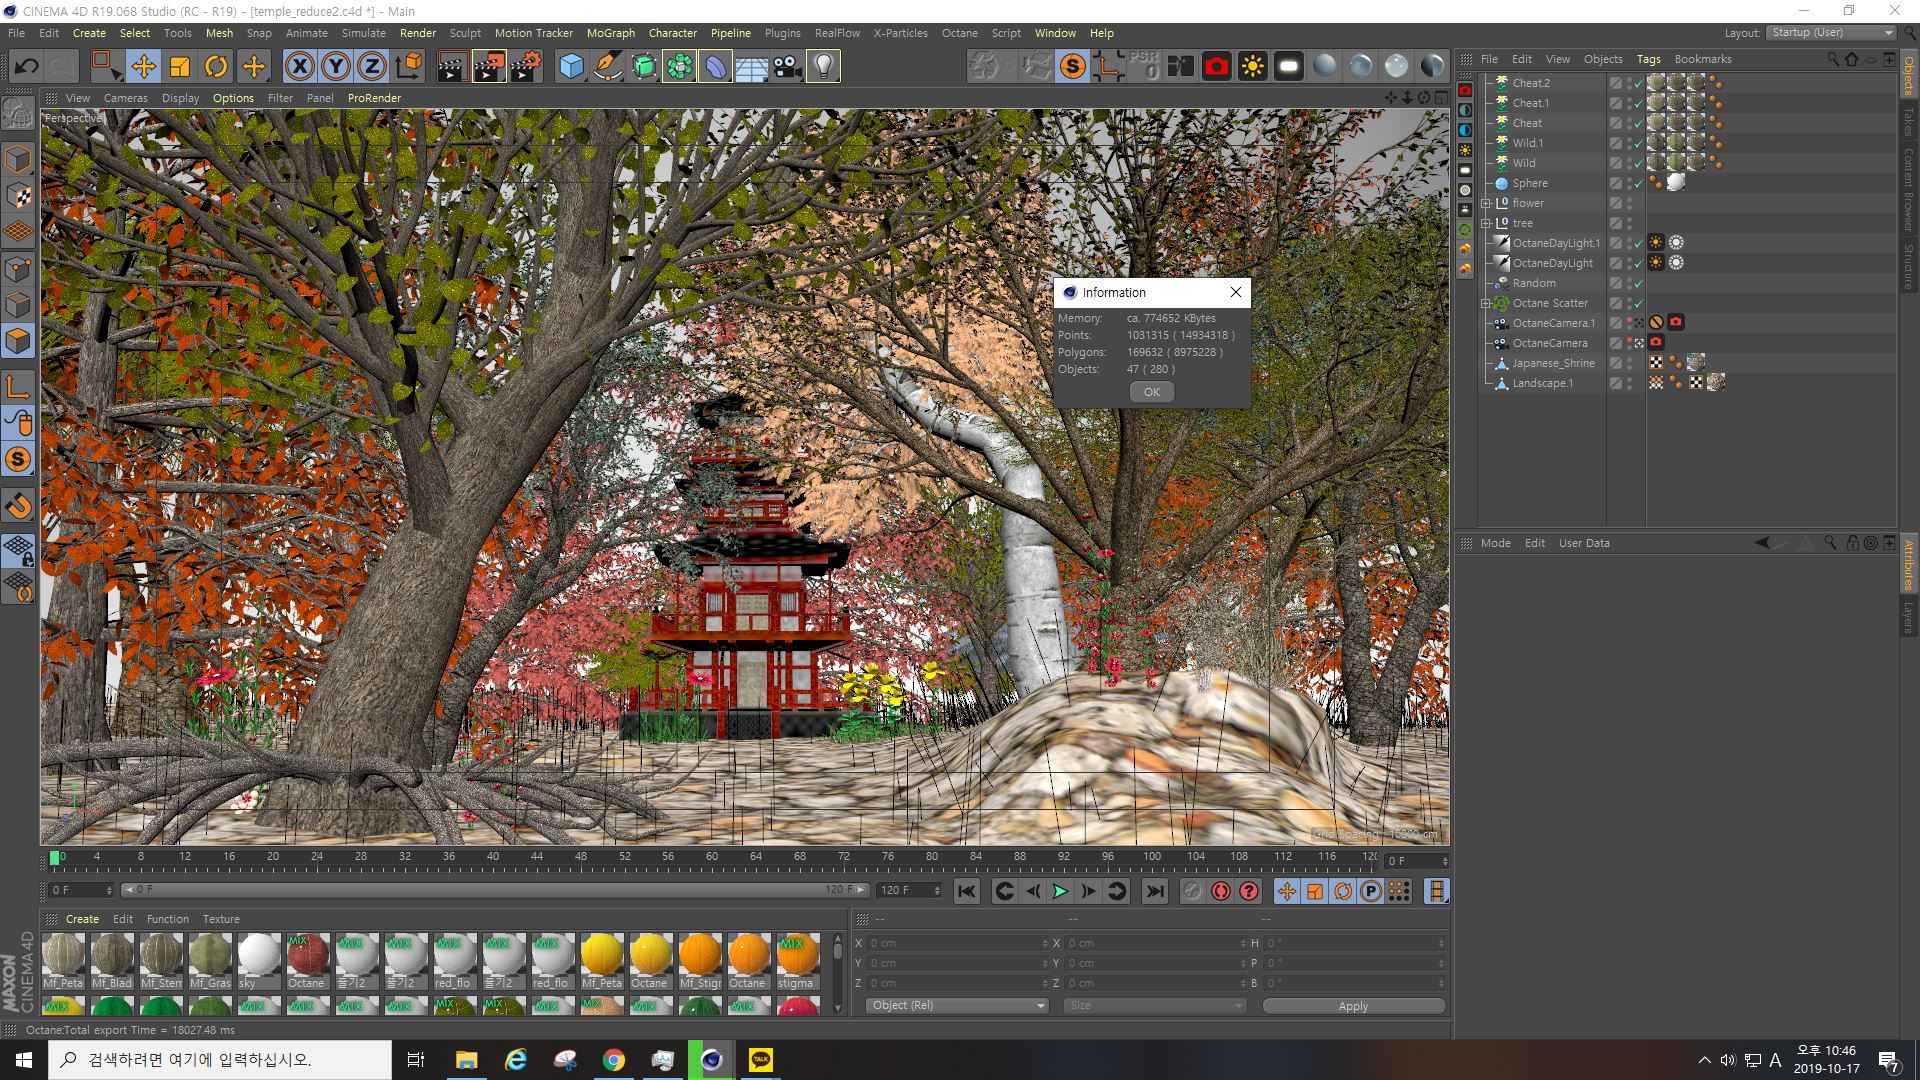The height and width of the screenshot is (1080, 1920).
Task: Toggle Y axis lock
Action: [336, 67]
